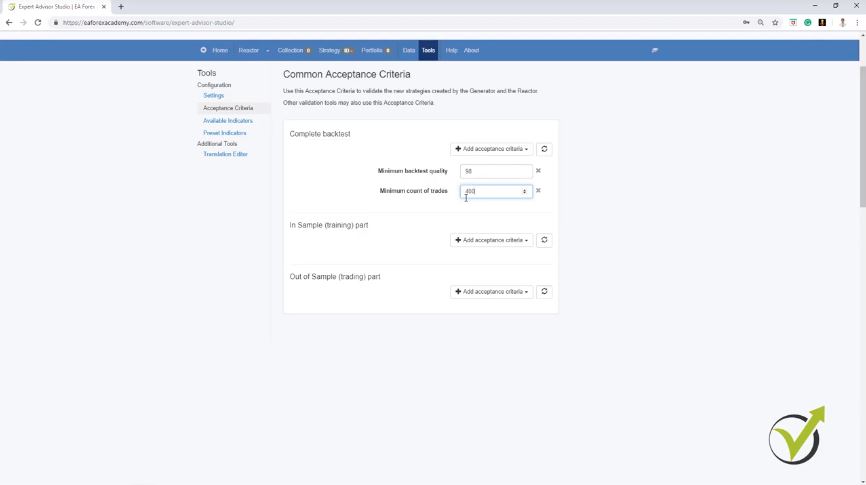The height and width of the screenshot is (485, 866).
Task: Reload the page with browser refresh button
Action: click(x=38, y=22)
